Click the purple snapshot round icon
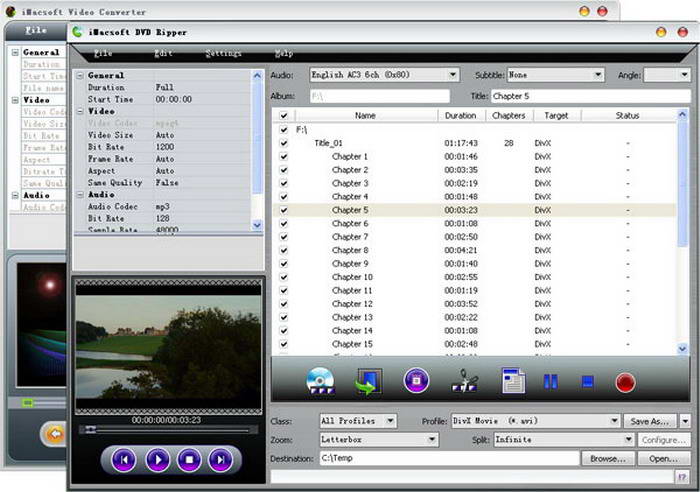The height and width of the screenshot is (492, 700). 416,381
